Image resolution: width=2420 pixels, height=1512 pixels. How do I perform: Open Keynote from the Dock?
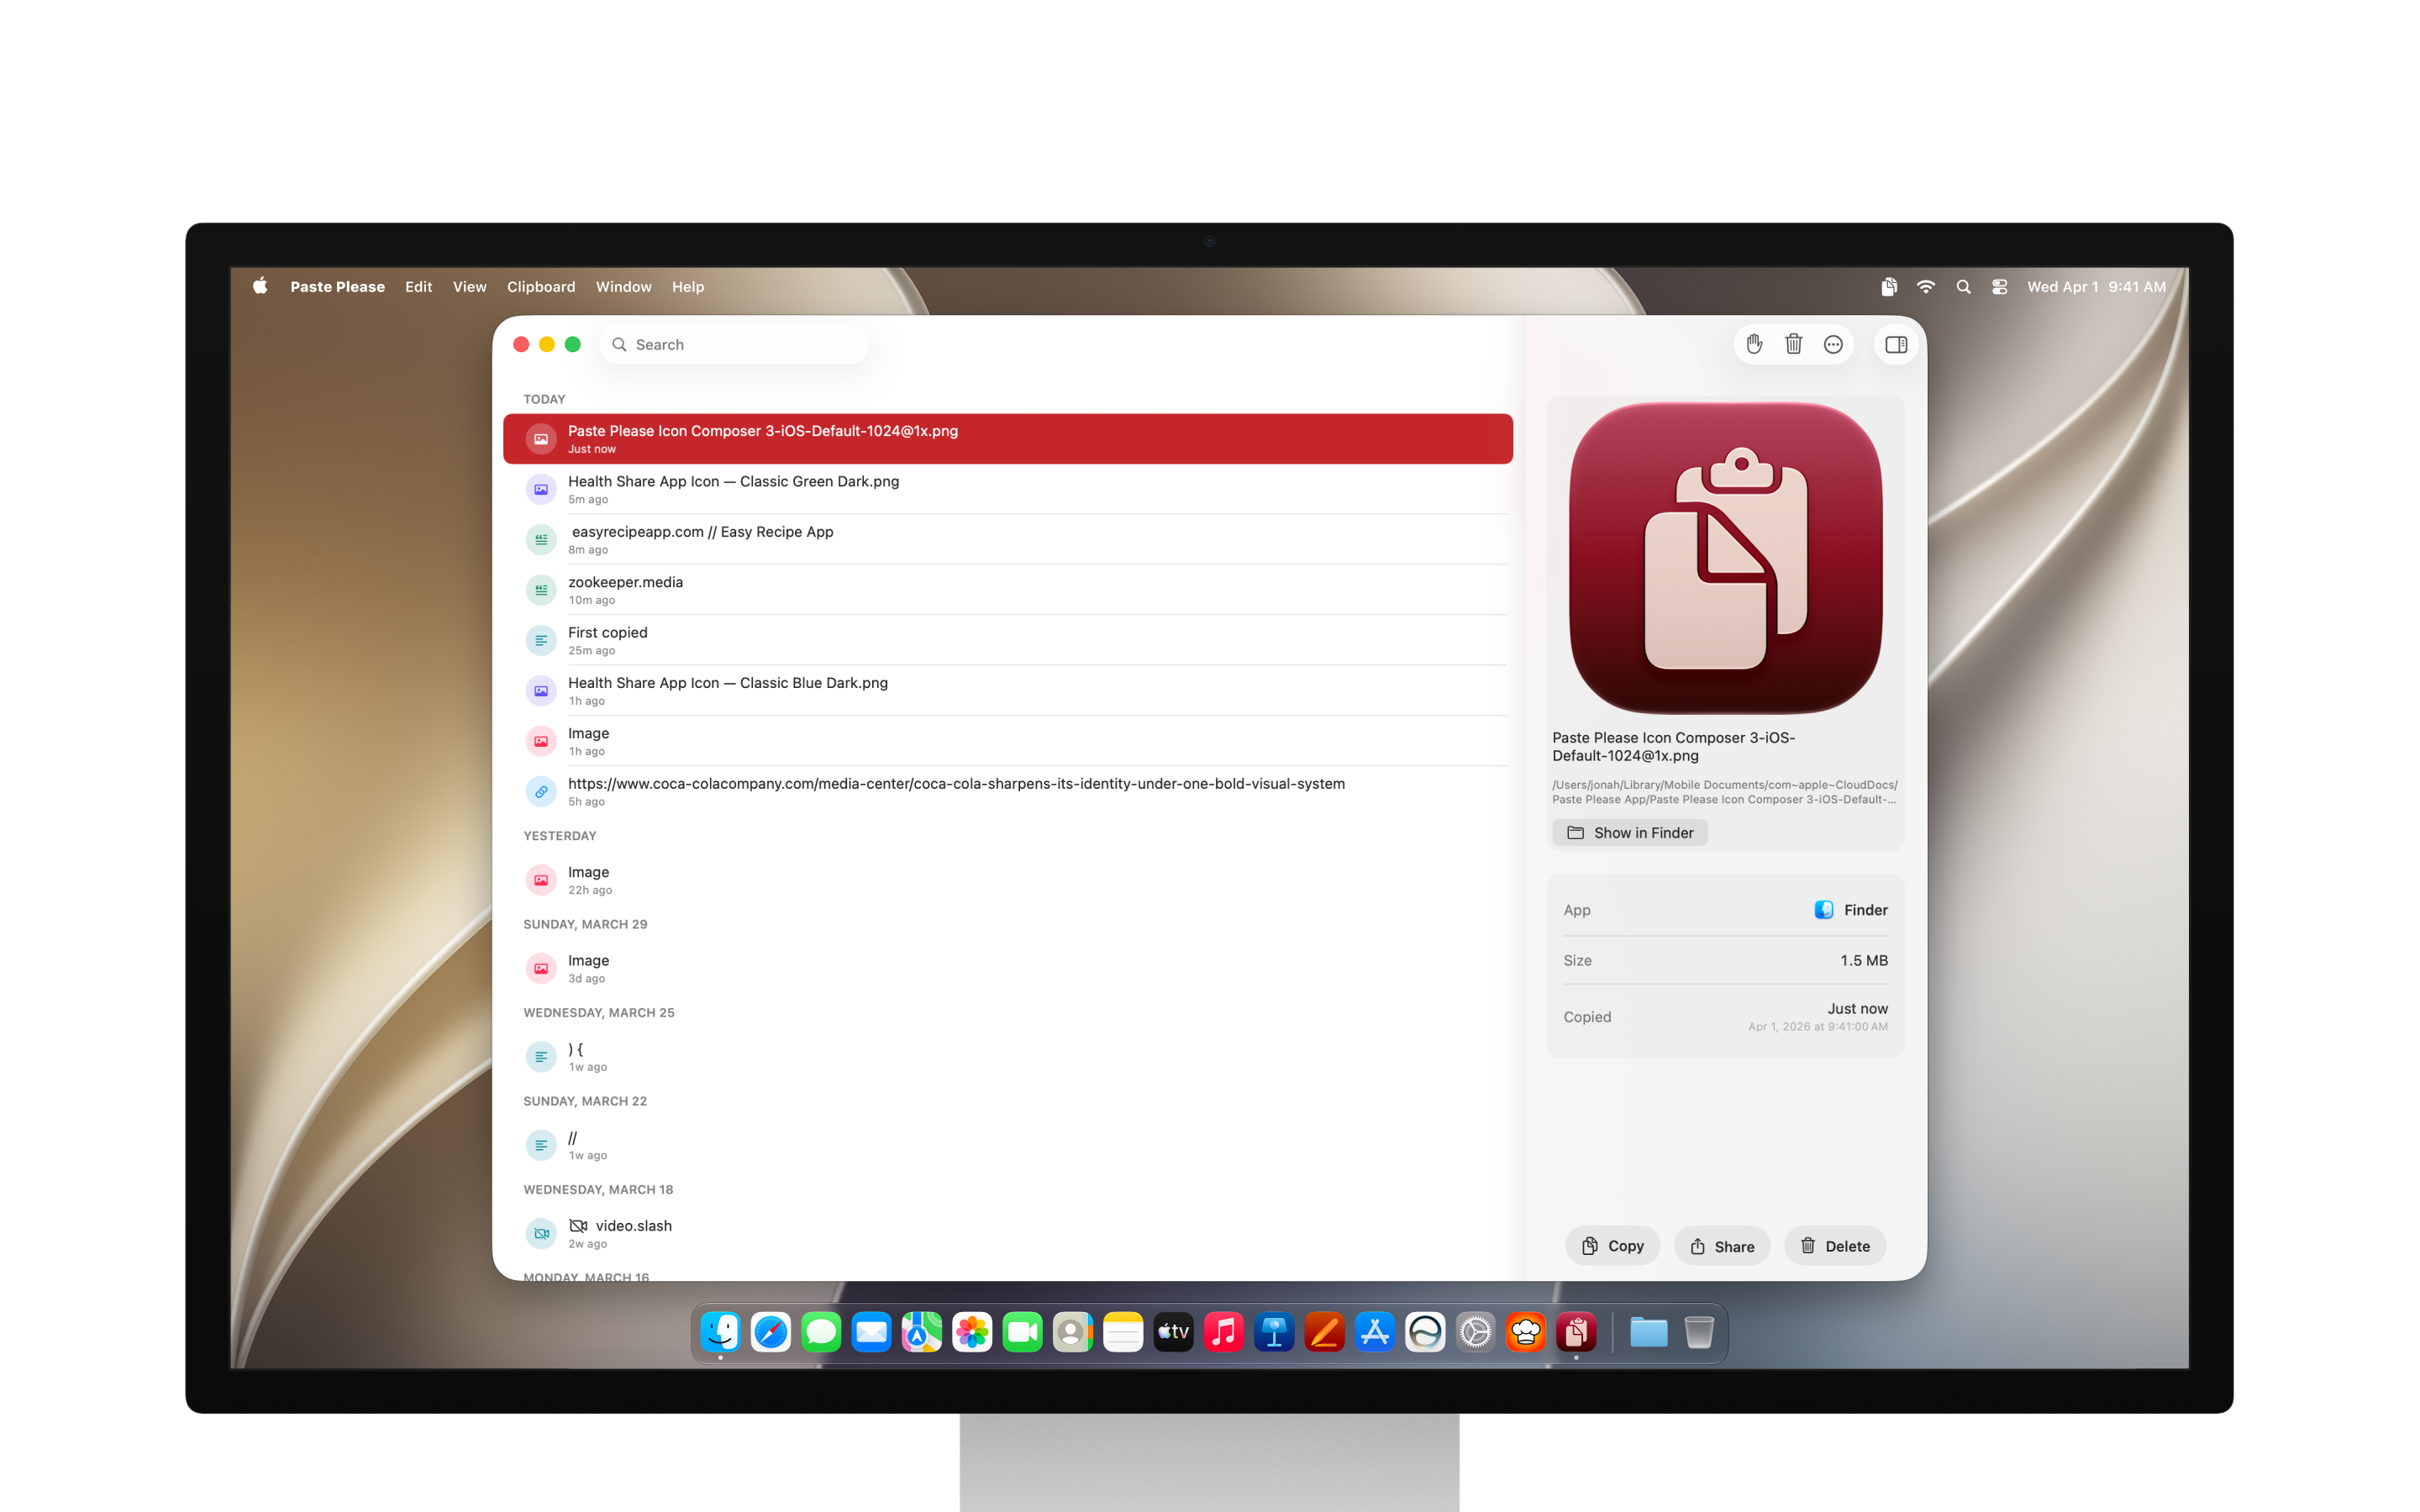[x=1274, y=1332]
